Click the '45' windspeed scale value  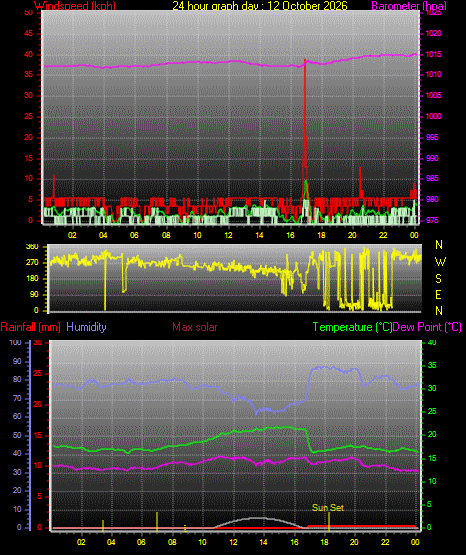tap(28, 34)
